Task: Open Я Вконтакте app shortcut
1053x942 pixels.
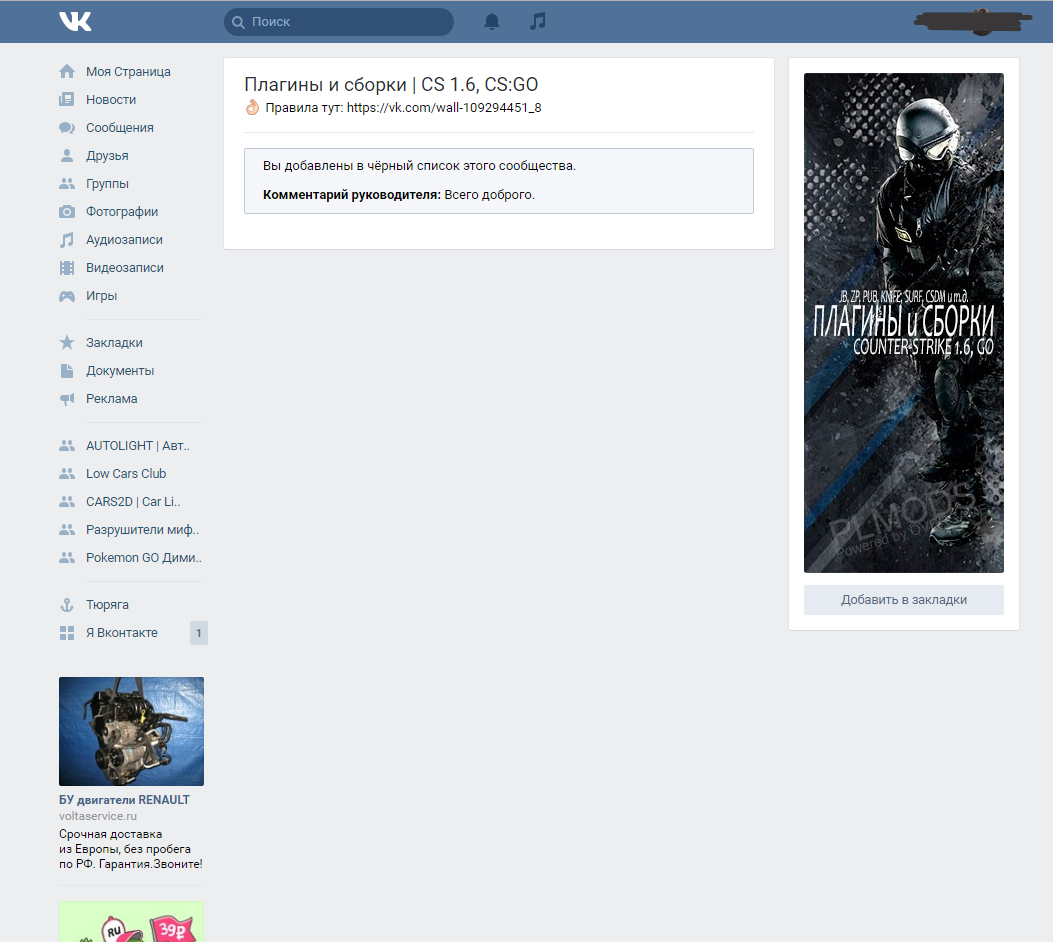Action: [122, 632]
